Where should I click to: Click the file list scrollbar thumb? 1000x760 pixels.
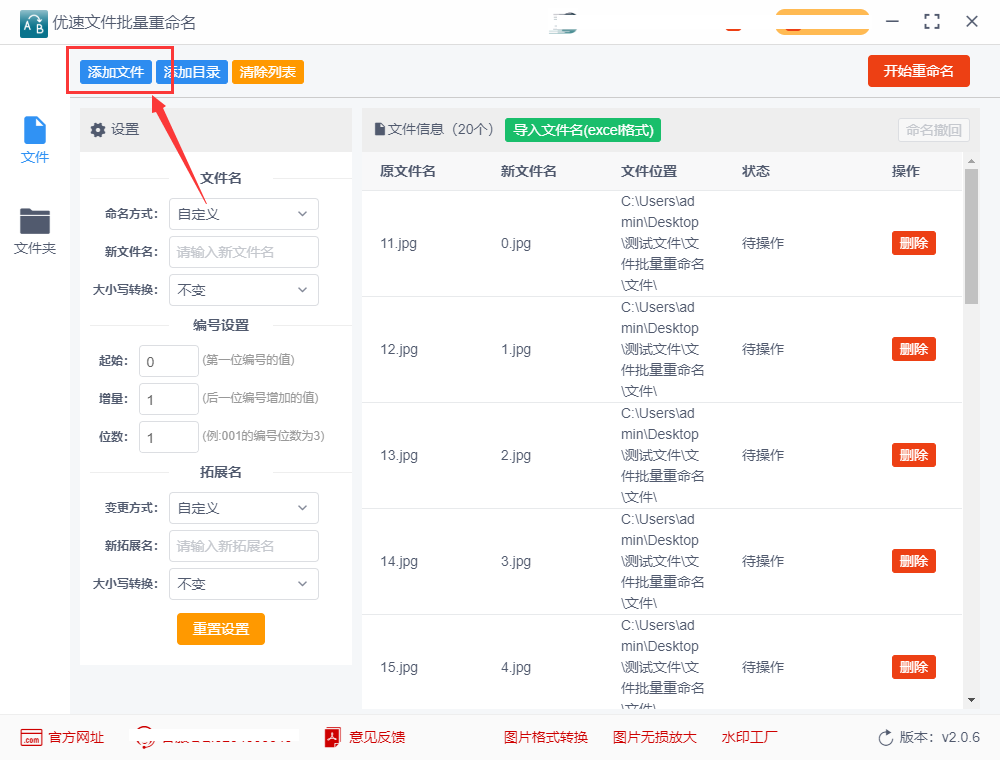tap(971, 237)
